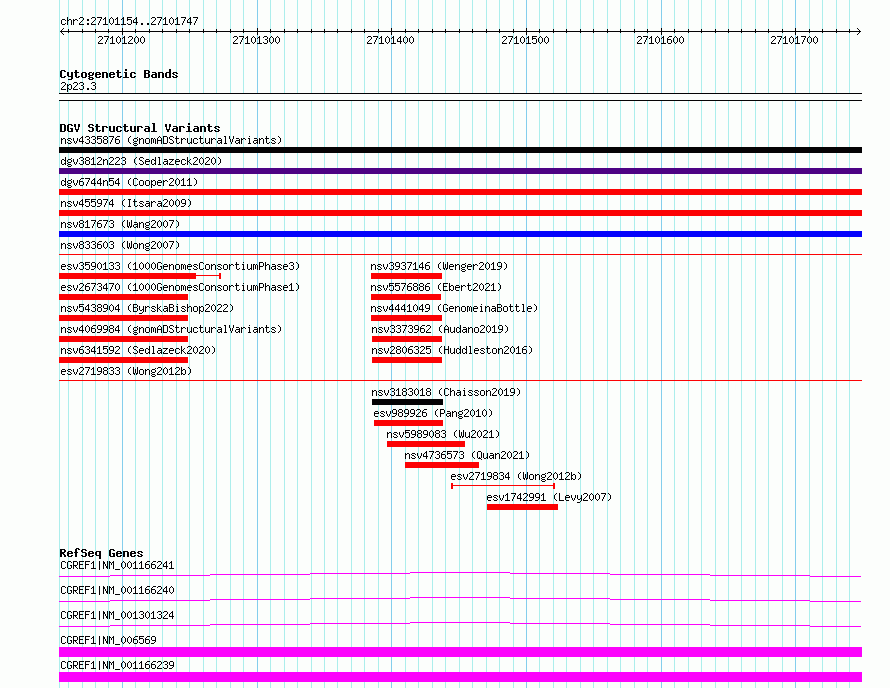Viewport: 890px width, 688px height.
Task: Open dgv3812n223 (Sedlazeck2020) variant label
Action: coord(141,161)
